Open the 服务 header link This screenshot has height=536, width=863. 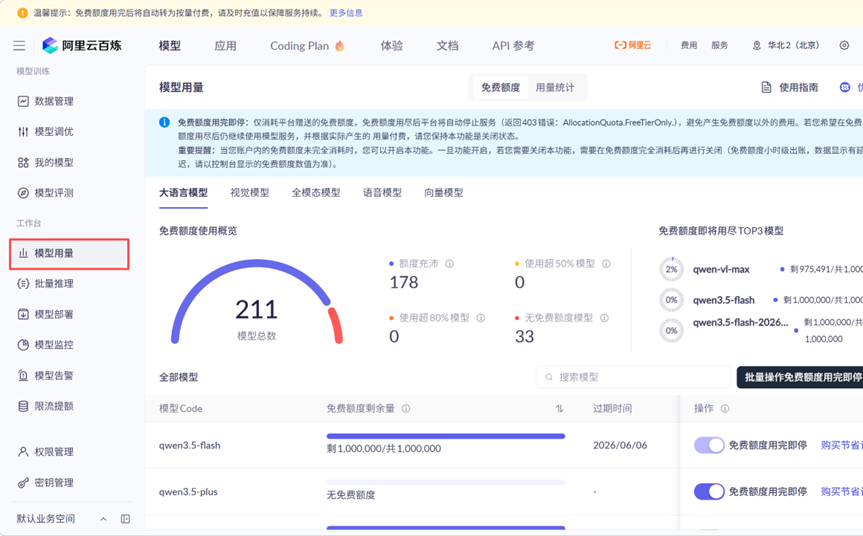point(719,46)
